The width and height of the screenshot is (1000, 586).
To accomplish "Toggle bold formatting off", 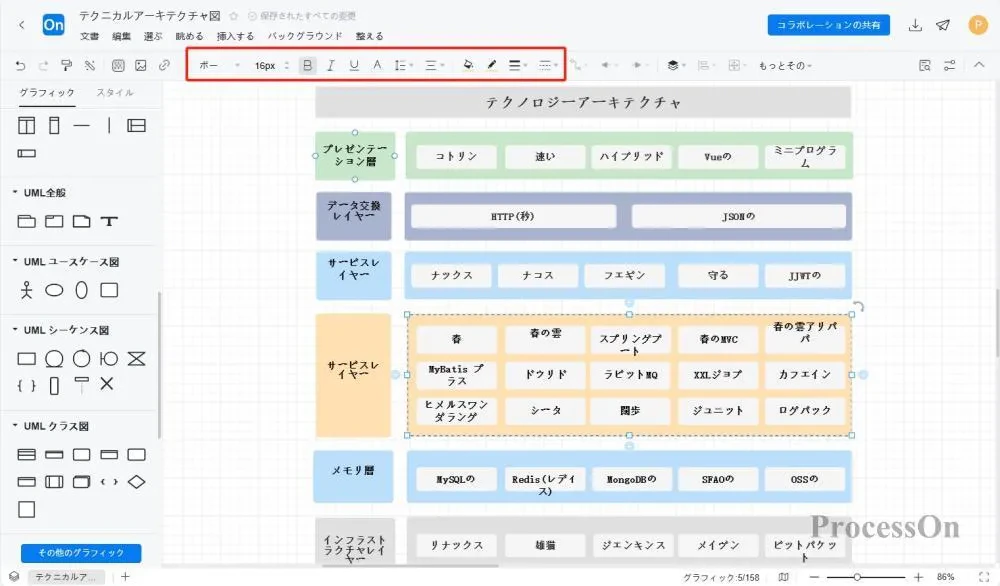I will (x=307, y=64).
